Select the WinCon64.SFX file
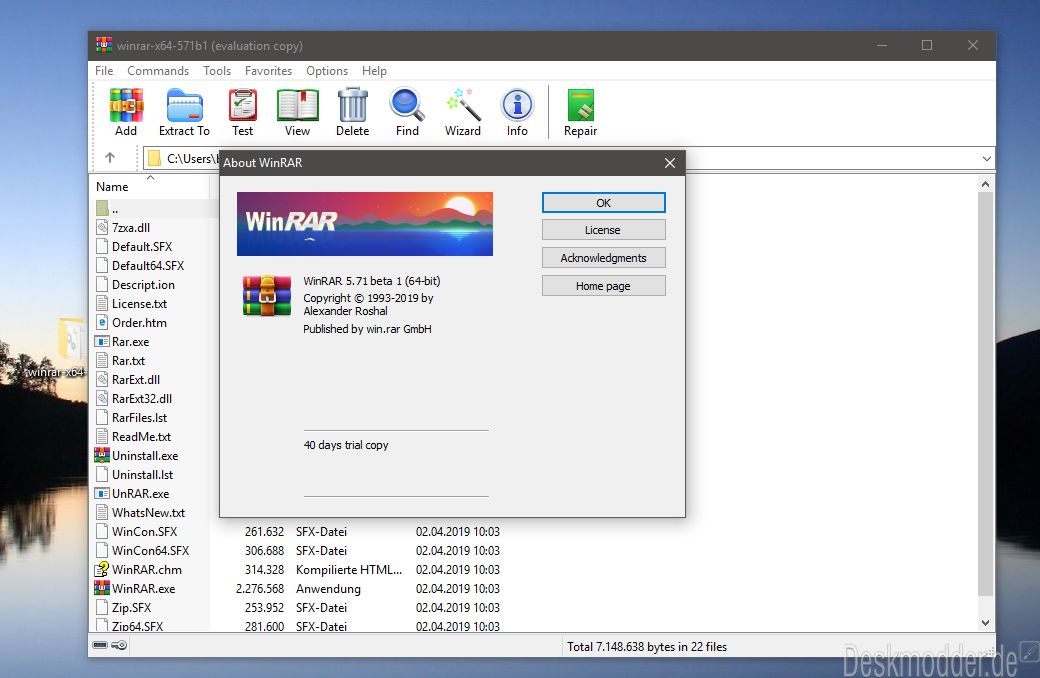The height and width of the screenshot is (678, 1040). pos(151,551)
